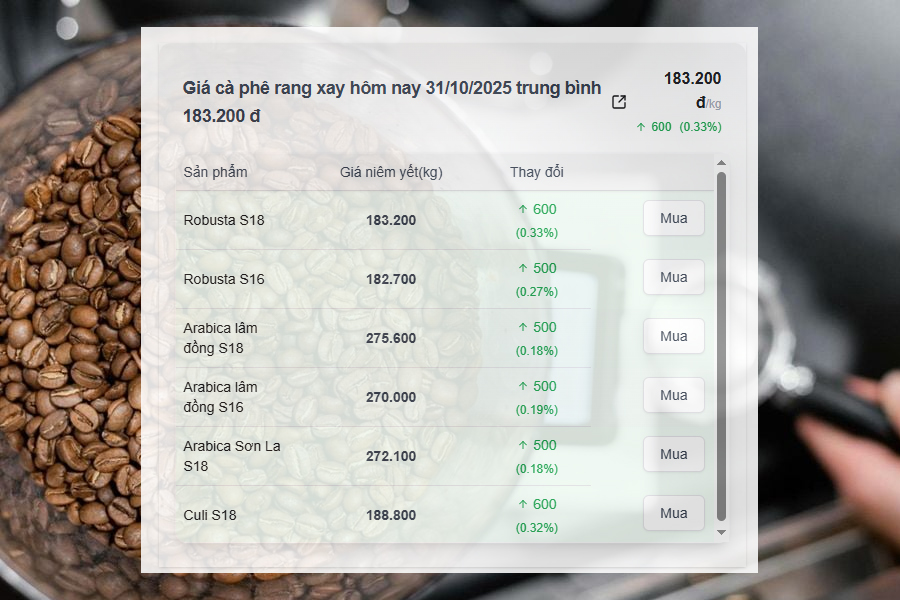This screenshot has height=600, width=900.
Task: Click the scrollbar up arrow
Action: click(x=721, y=163)
